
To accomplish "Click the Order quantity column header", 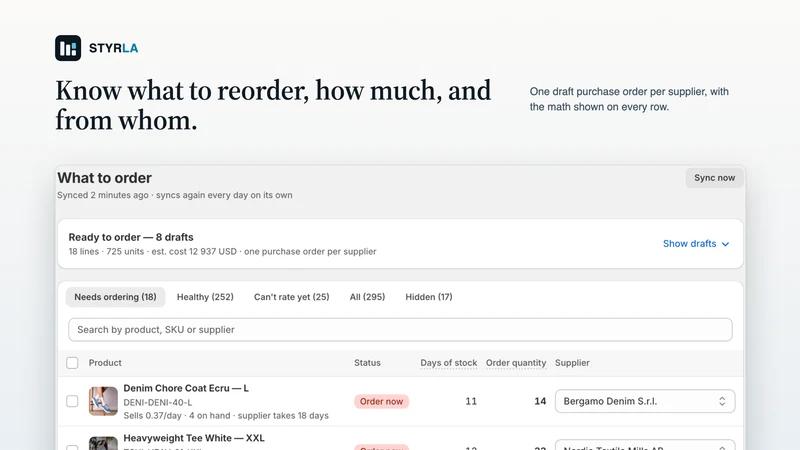I will pos(516,363).
